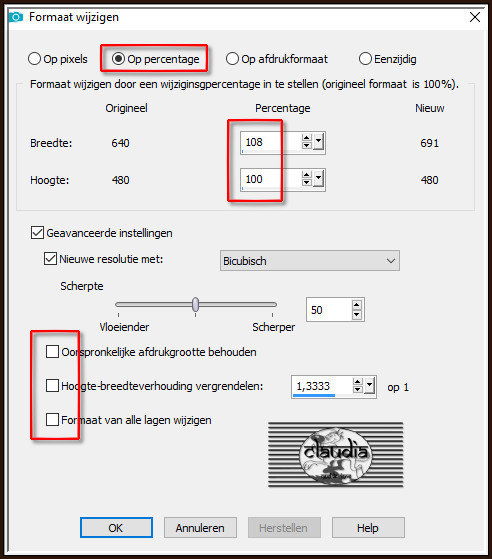Decrease Hoogte percentage with down arrow

pyautogui.click(x=307, y=182)
